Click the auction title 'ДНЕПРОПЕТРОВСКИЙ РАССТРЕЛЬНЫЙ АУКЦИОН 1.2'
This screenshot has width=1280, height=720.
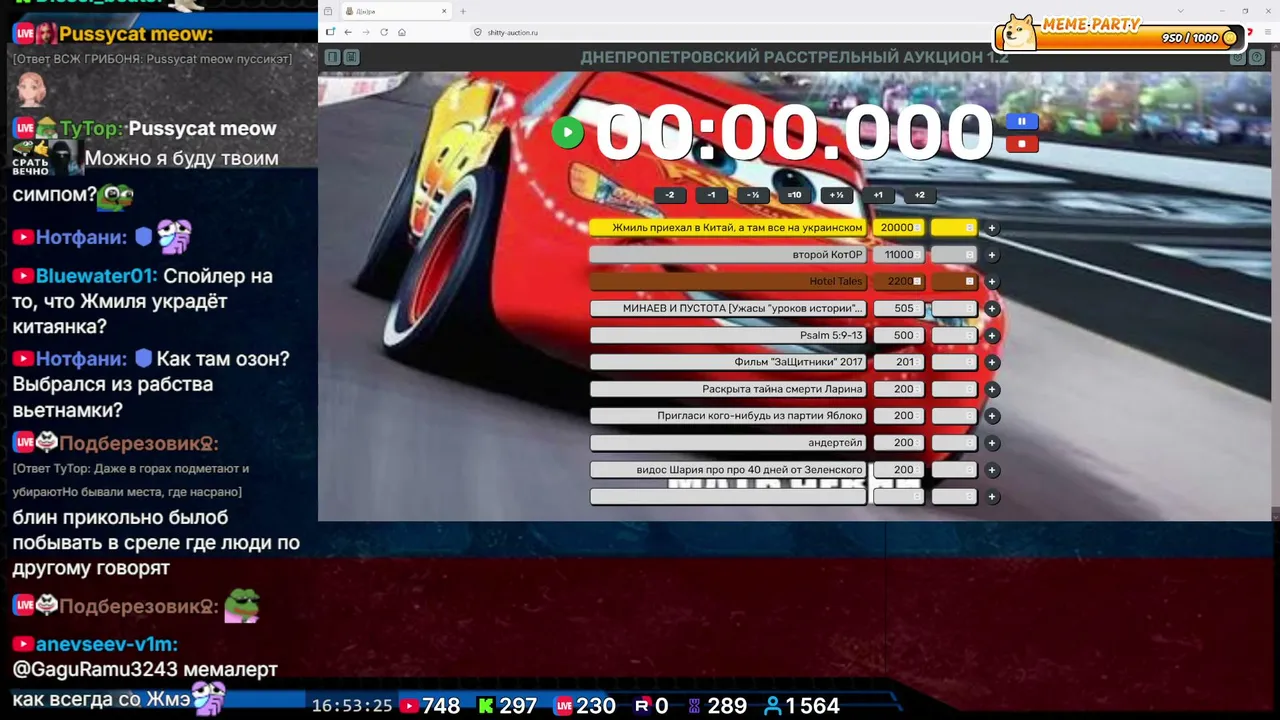794,58
